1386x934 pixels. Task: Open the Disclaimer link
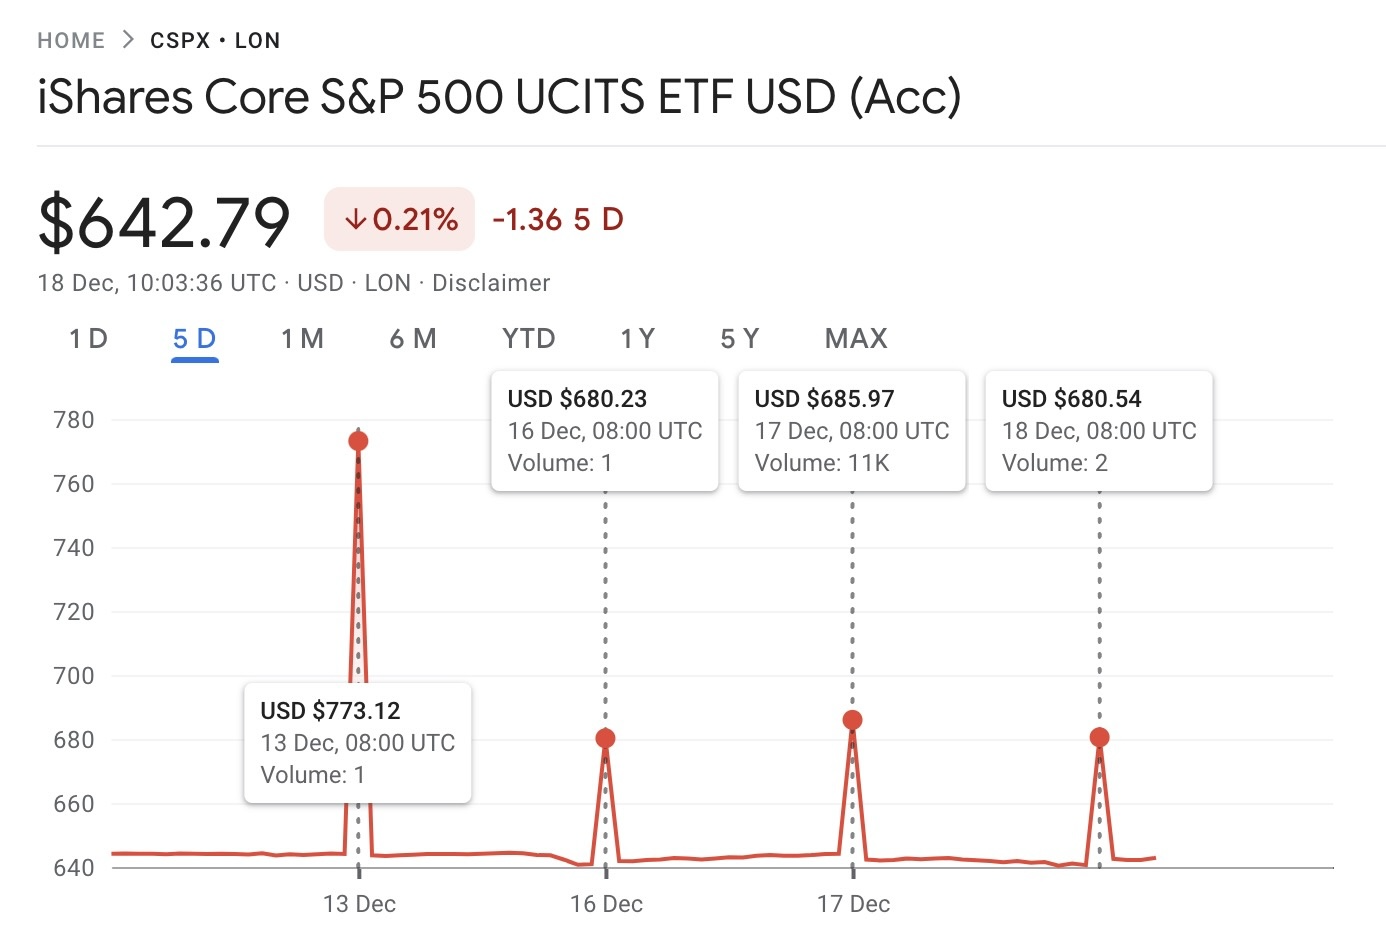click(x=491, y=283)
